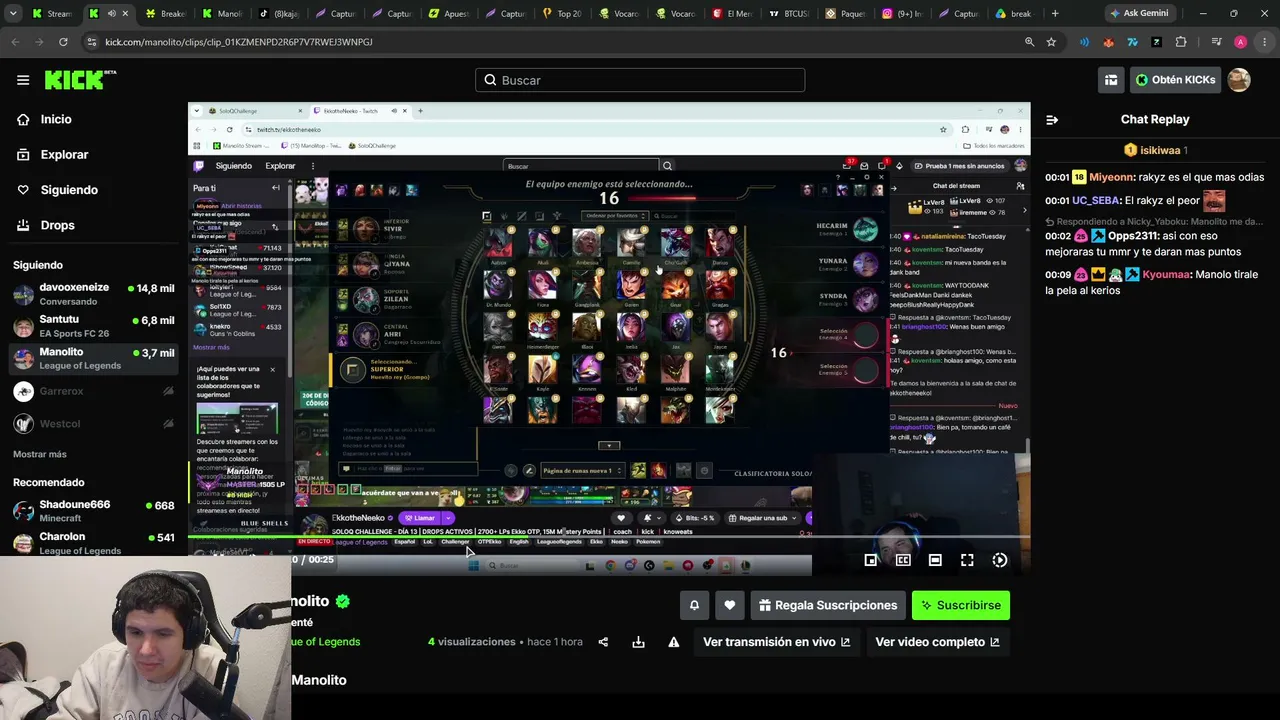
Task: Open the Kick hamburger sidebar menu
Action: [x=23, y=80]
